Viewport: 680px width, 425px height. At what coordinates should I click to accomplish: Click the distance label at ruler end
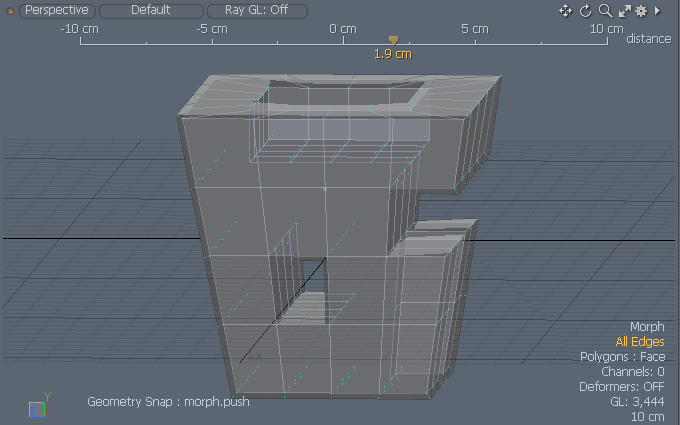(x=649, y=39)
